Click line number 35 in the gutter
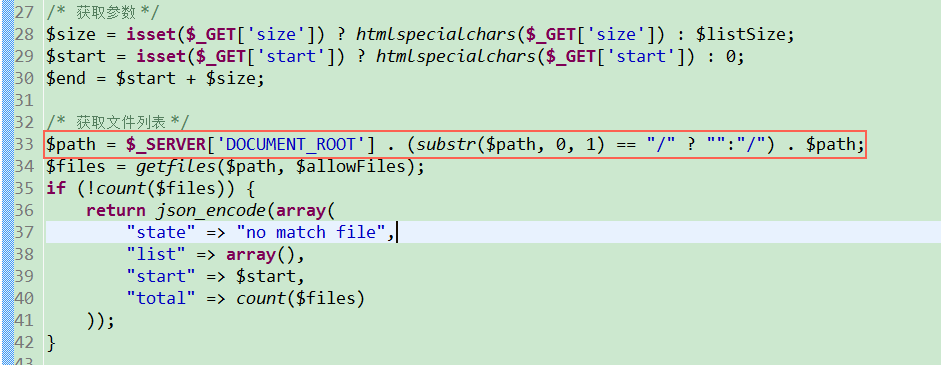941x365 pixels. 24,189
